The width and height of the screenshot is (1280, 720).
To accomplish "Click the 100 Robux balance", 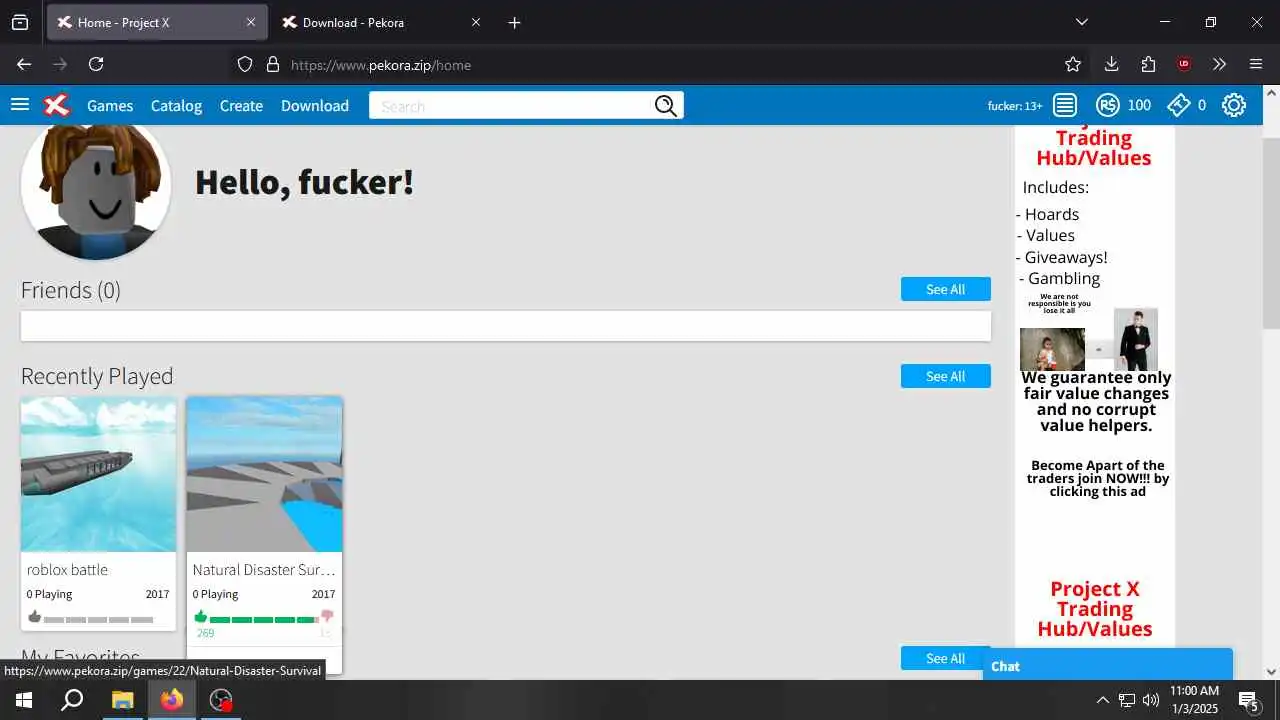I will [1139, 105].
